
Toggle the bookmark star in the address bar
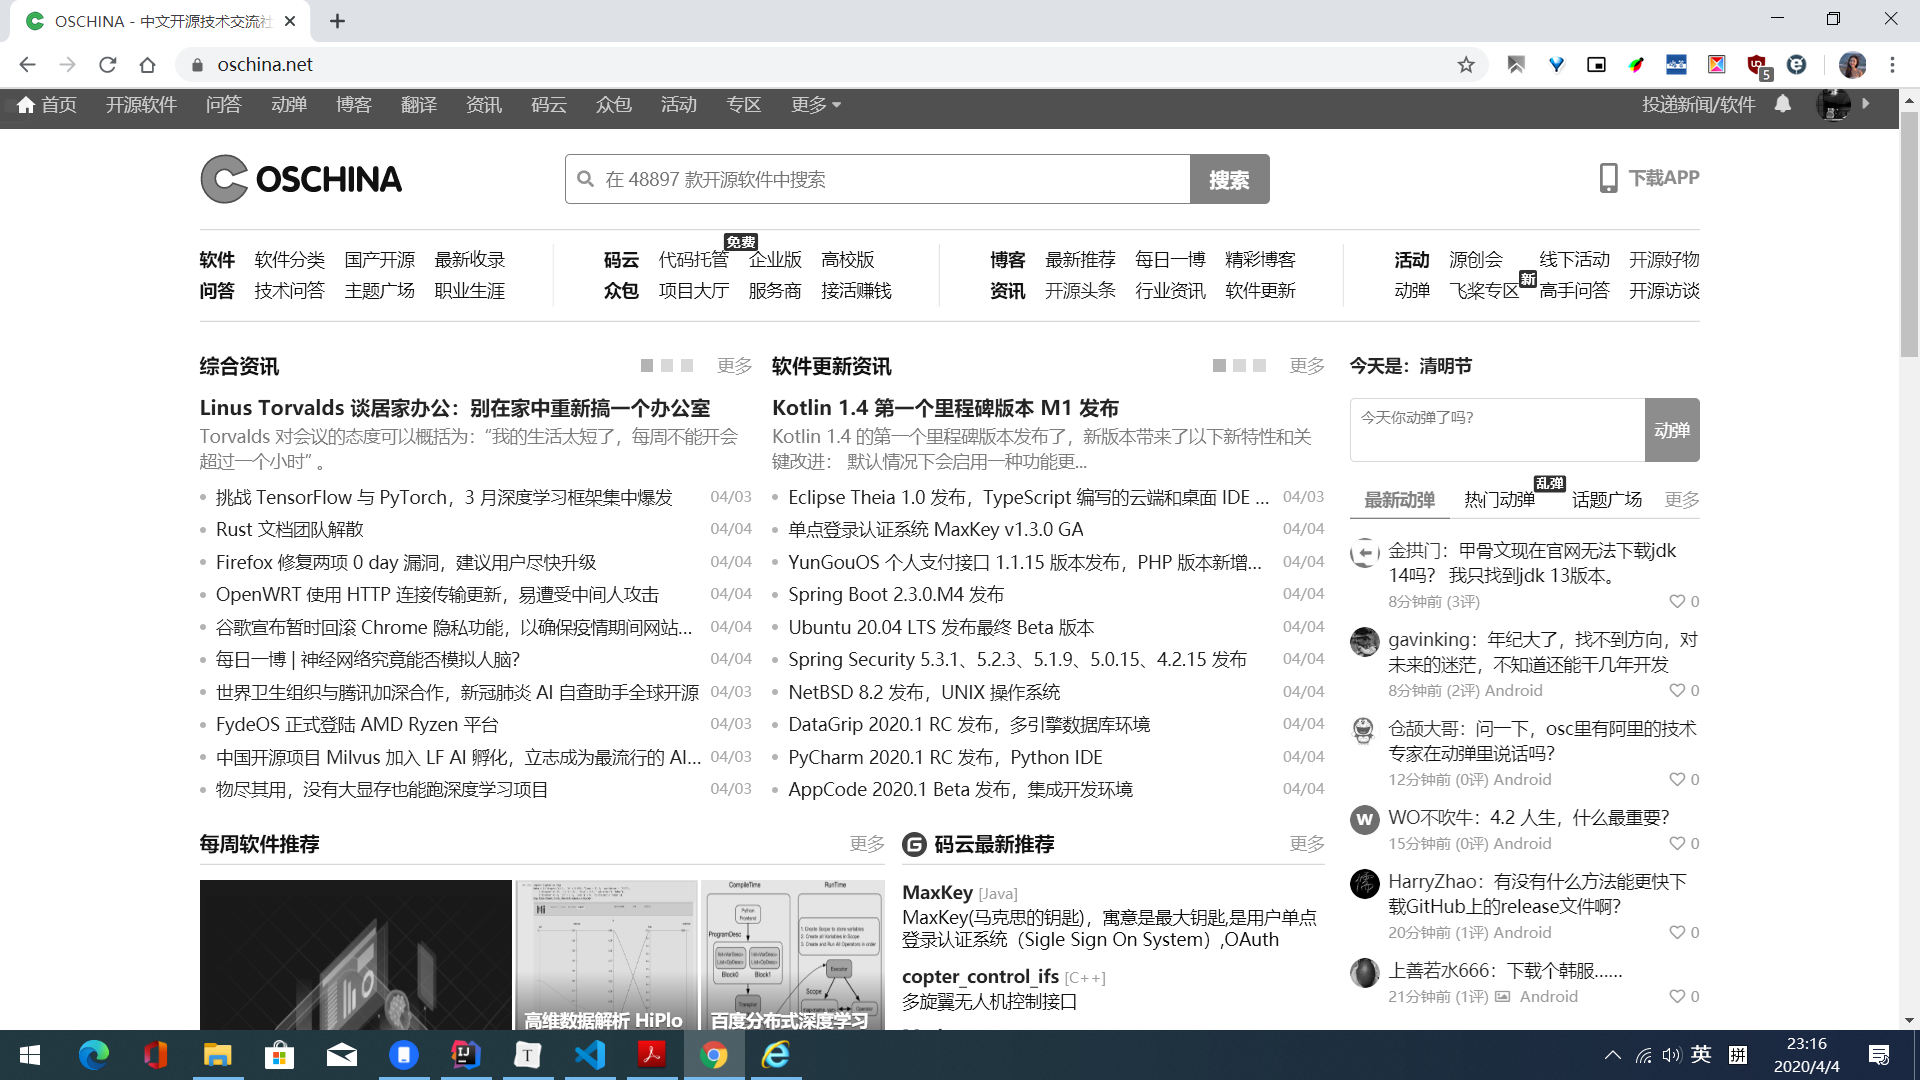click(x=1466, y=64)
